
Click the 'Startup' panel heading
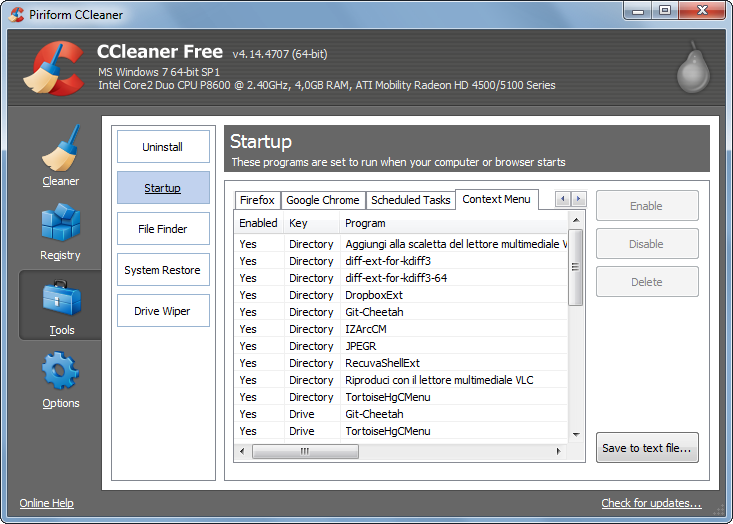click(x=261, y=142)
